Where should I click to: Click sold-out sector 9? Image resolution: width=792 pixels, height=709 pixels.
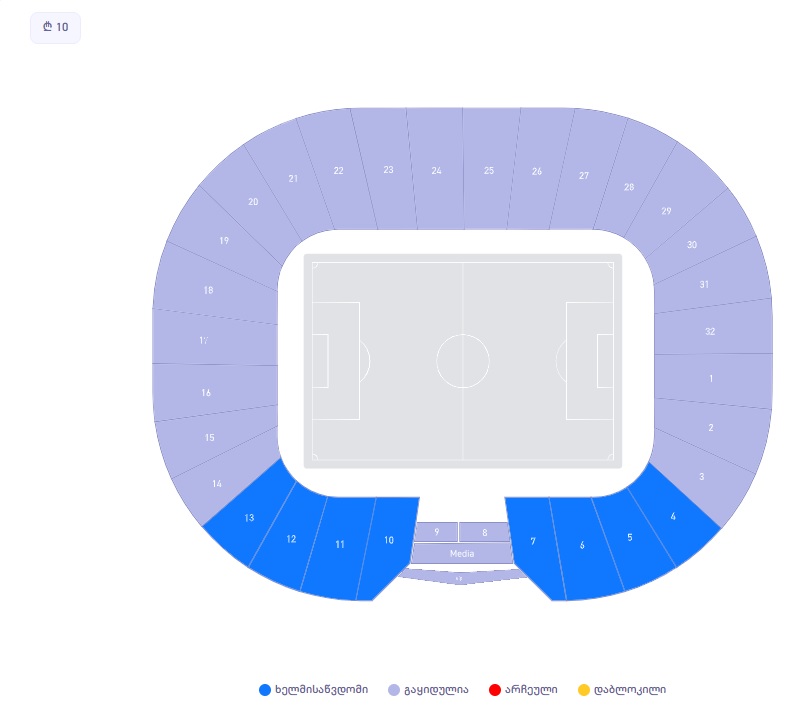(436, 532)
